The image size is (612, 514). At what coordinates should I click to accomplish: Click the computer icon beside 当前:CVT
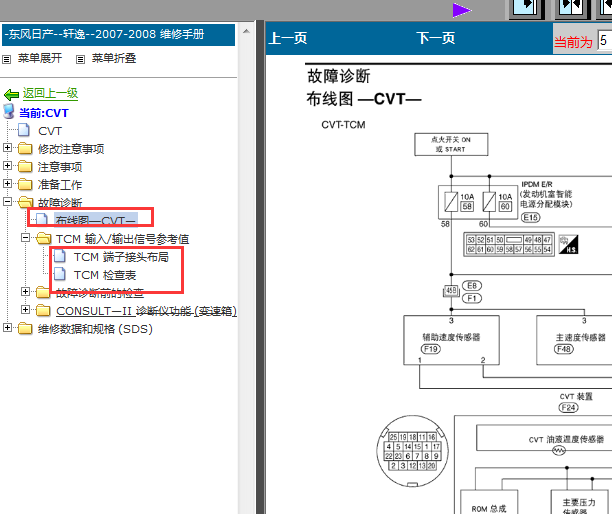coord(9,112)
